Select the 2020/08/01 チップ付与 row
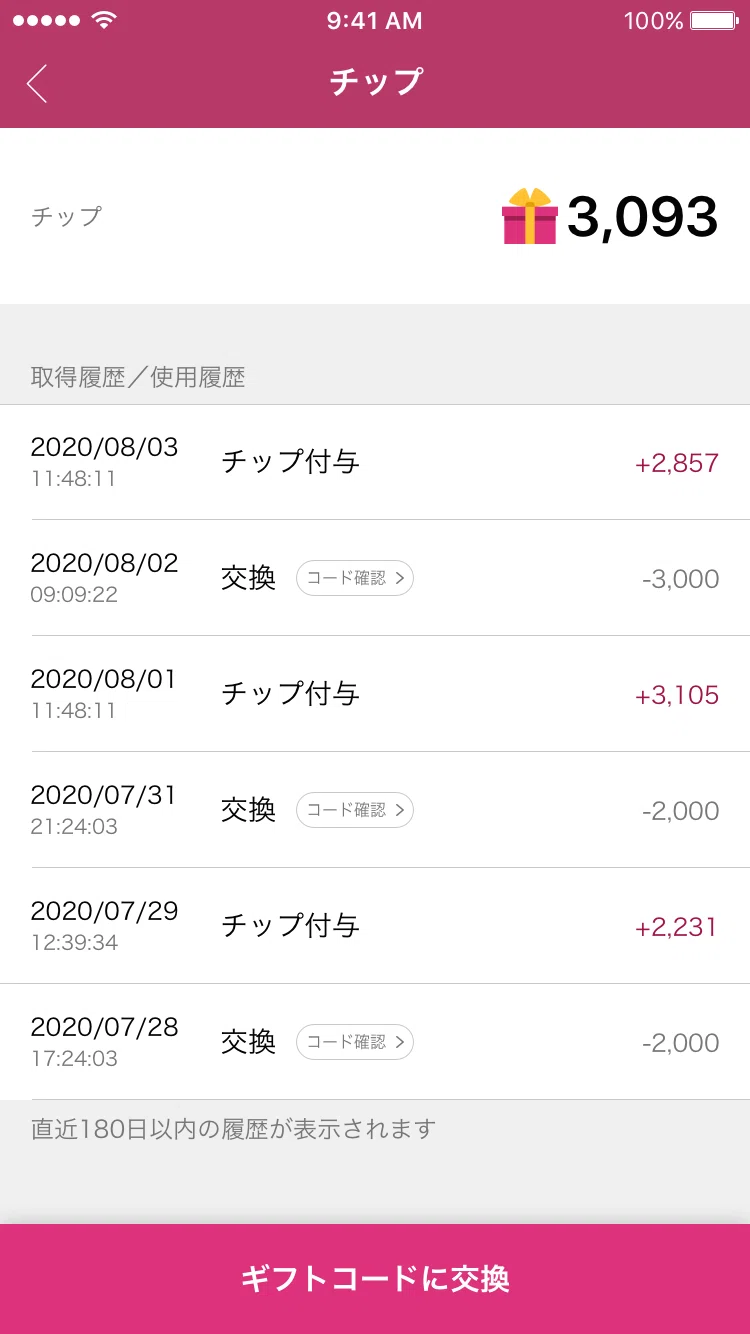Viewport: 750px width, 1334px height. point(375,694)
